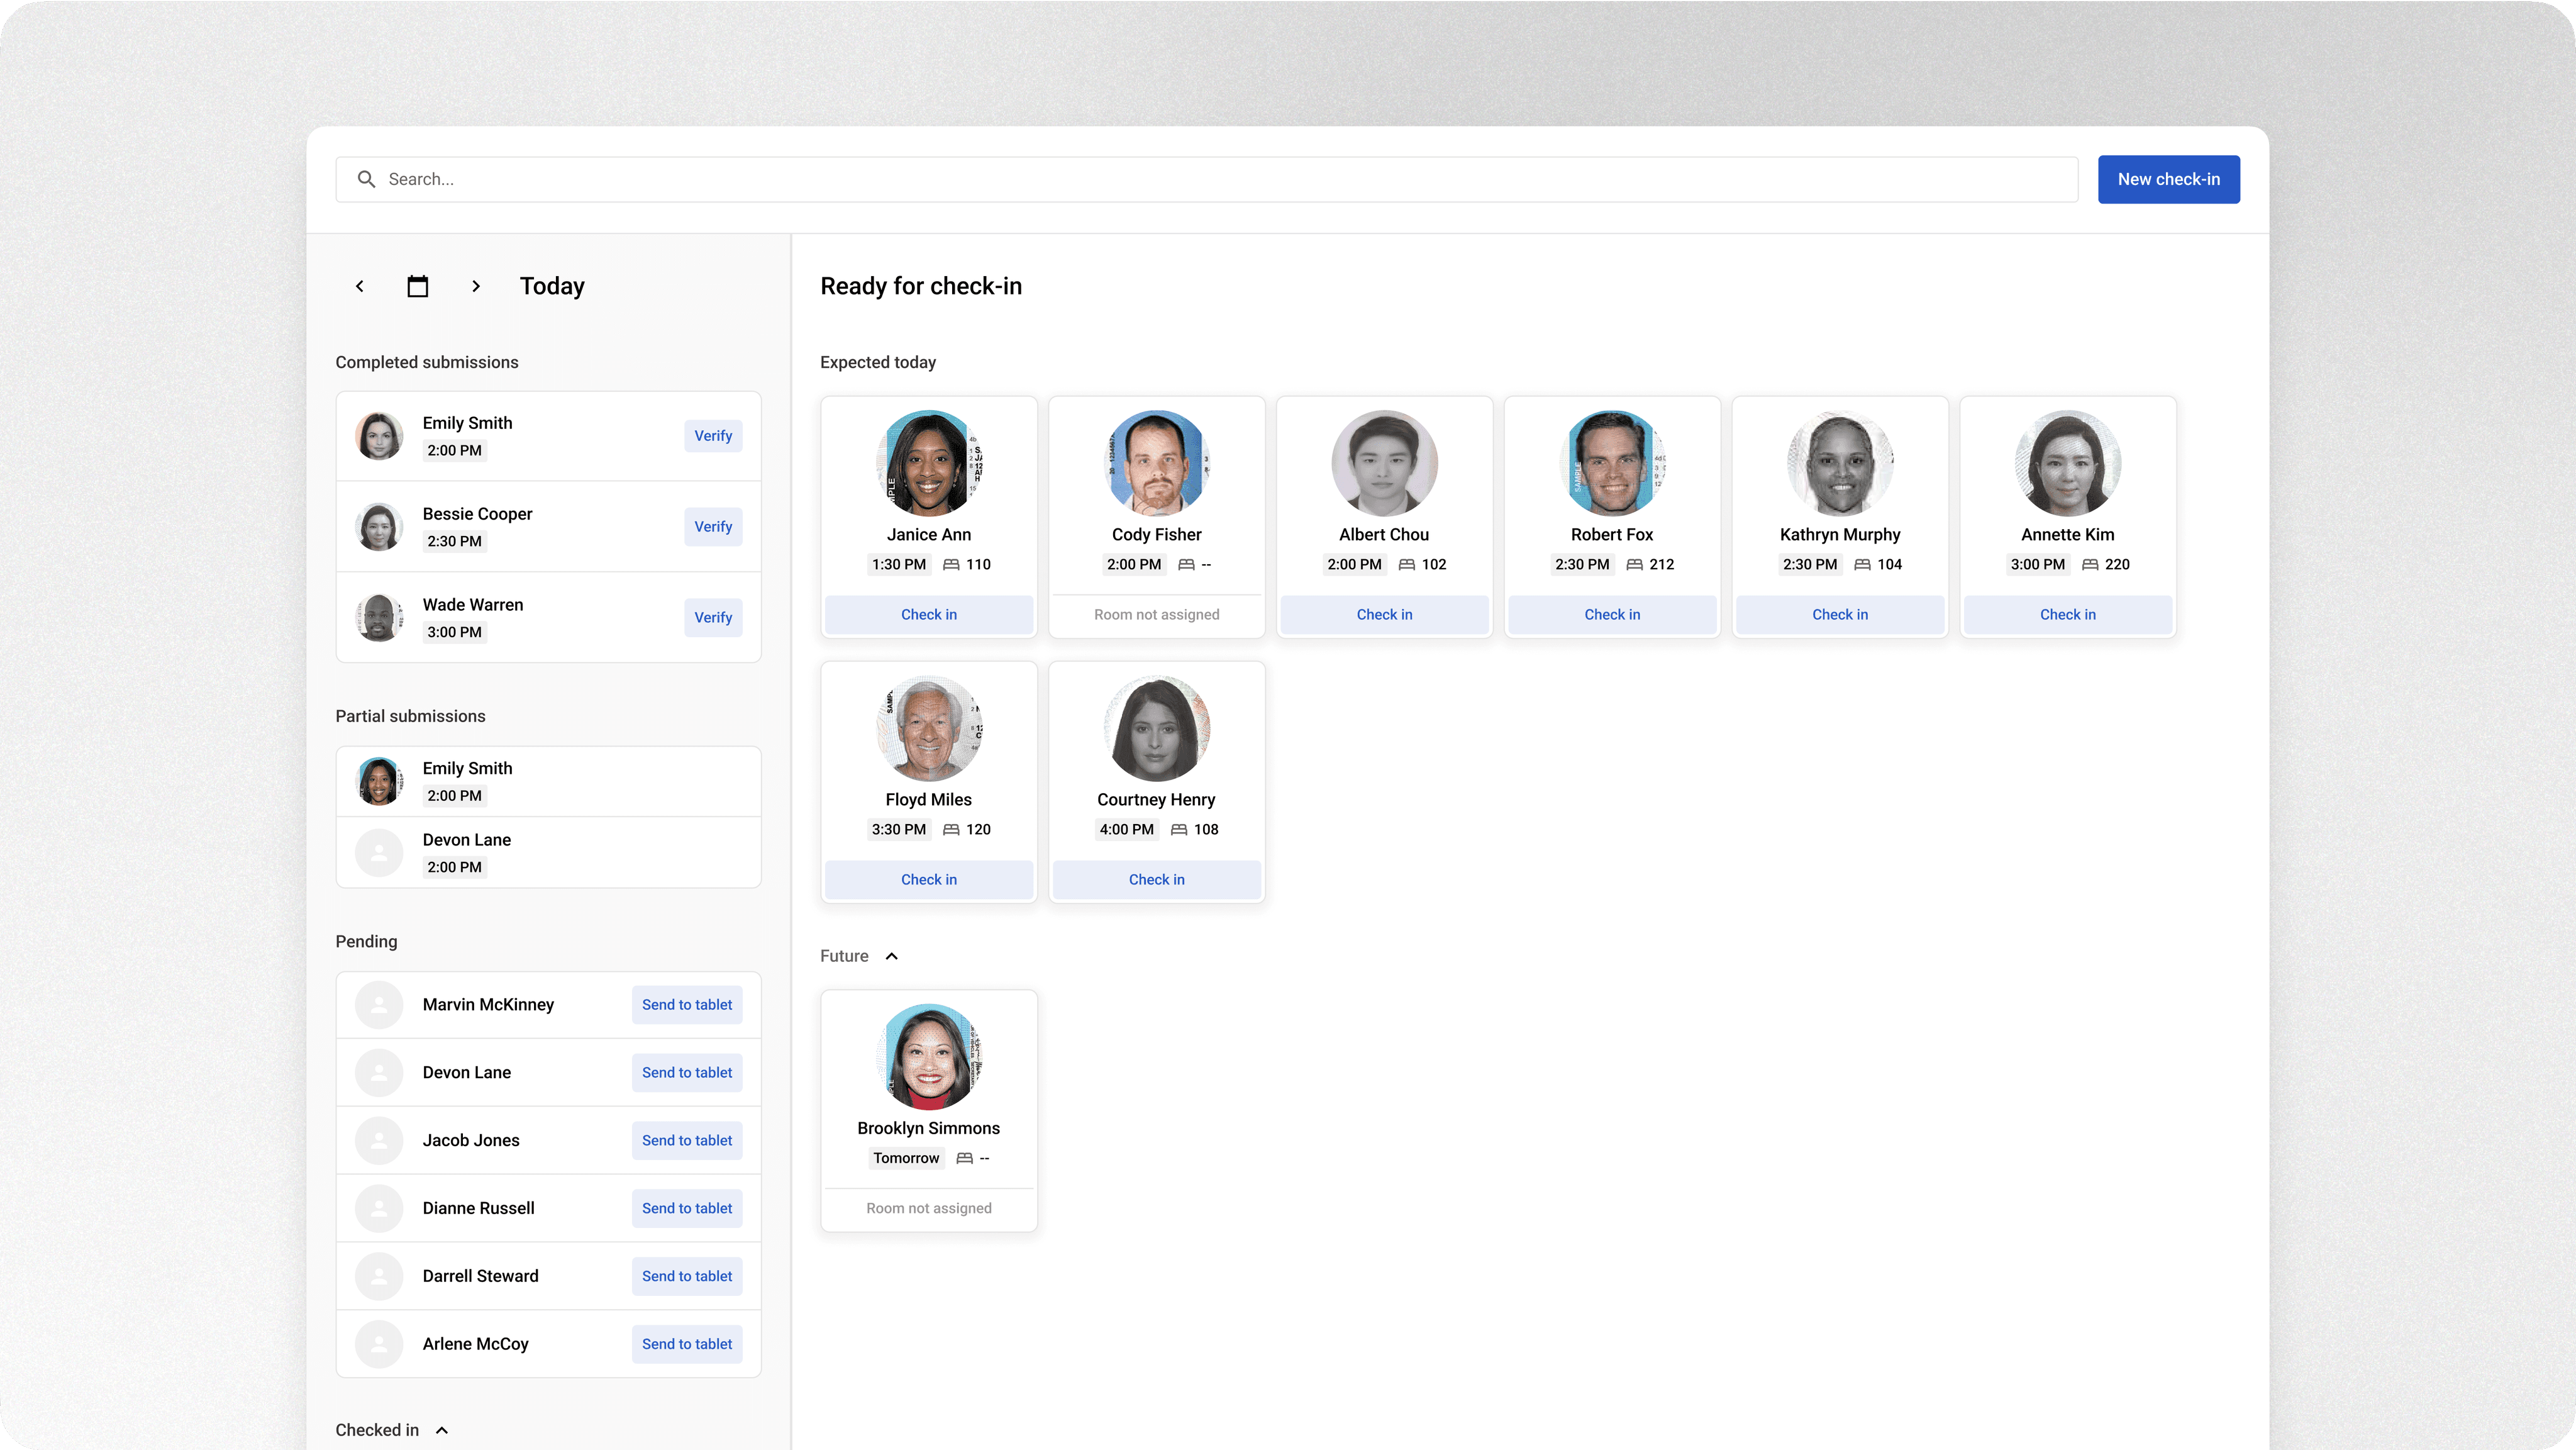Go to the next day arrow
This screenshot has height=1450, width=2576.
tap(476, 286)
